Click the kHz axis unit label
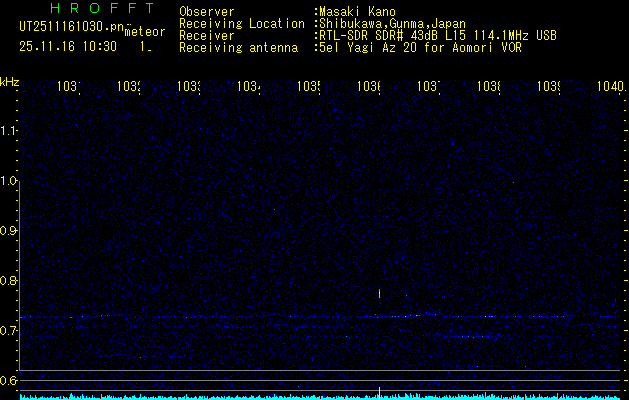The height and width of the screenshot is (400, 629). point(10,81)
